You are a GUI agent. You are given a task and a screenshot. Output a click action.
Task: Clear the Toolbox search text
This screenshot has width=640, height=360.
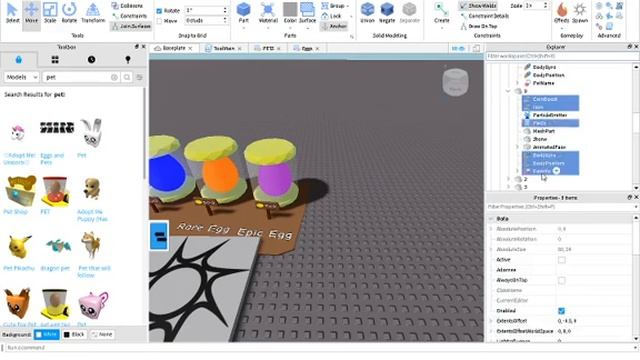click(114, 77)
